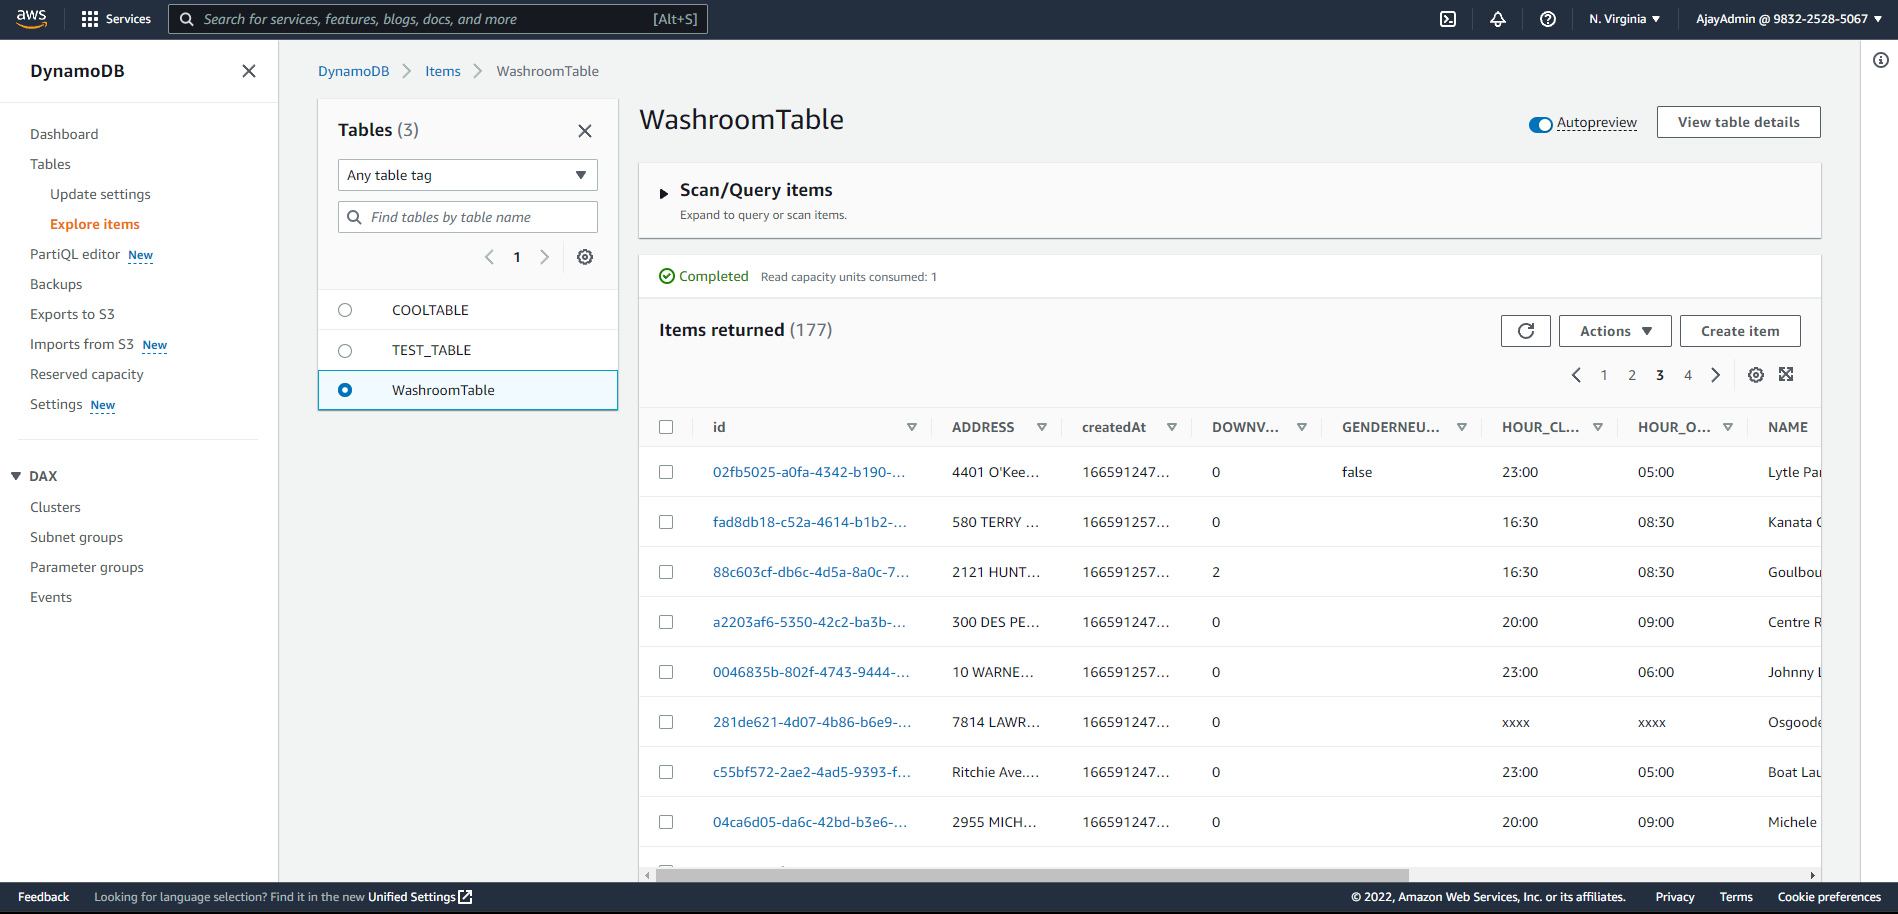Go to items page 4
The height and width of the screenshot is (914, 1898).
(x=1688, y=375)
